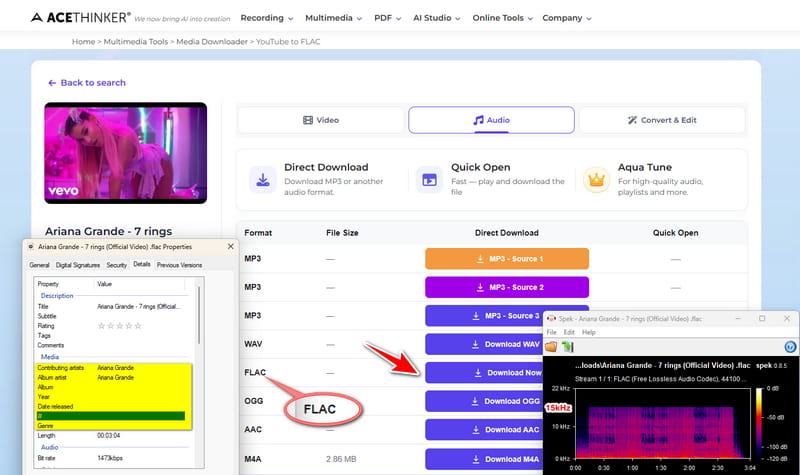Select the Length value 00:03:04
This screenshot has width=800, height=475.
point(108,436)
